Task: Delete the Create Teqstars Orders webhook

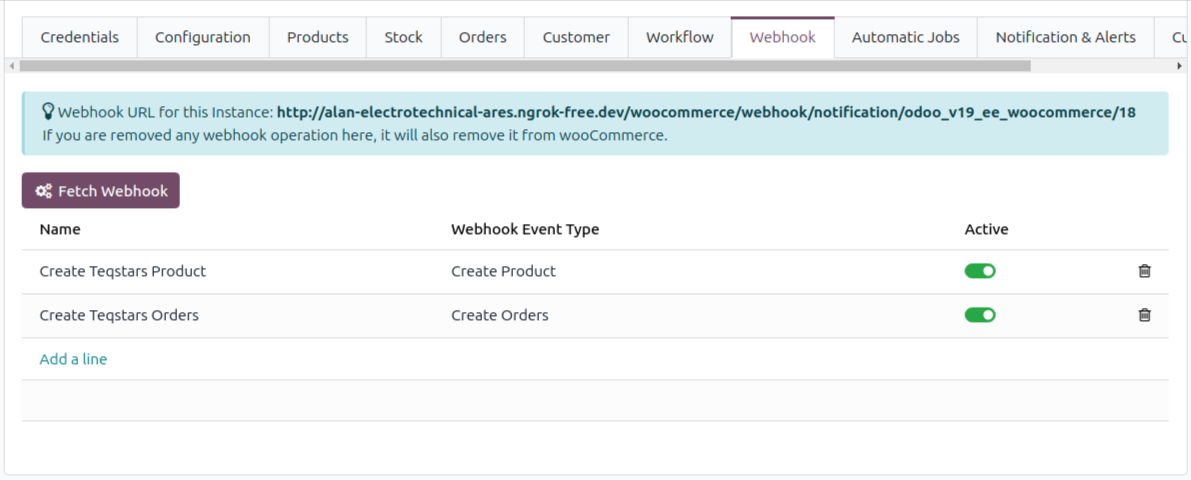Action: click(1144, 315)
